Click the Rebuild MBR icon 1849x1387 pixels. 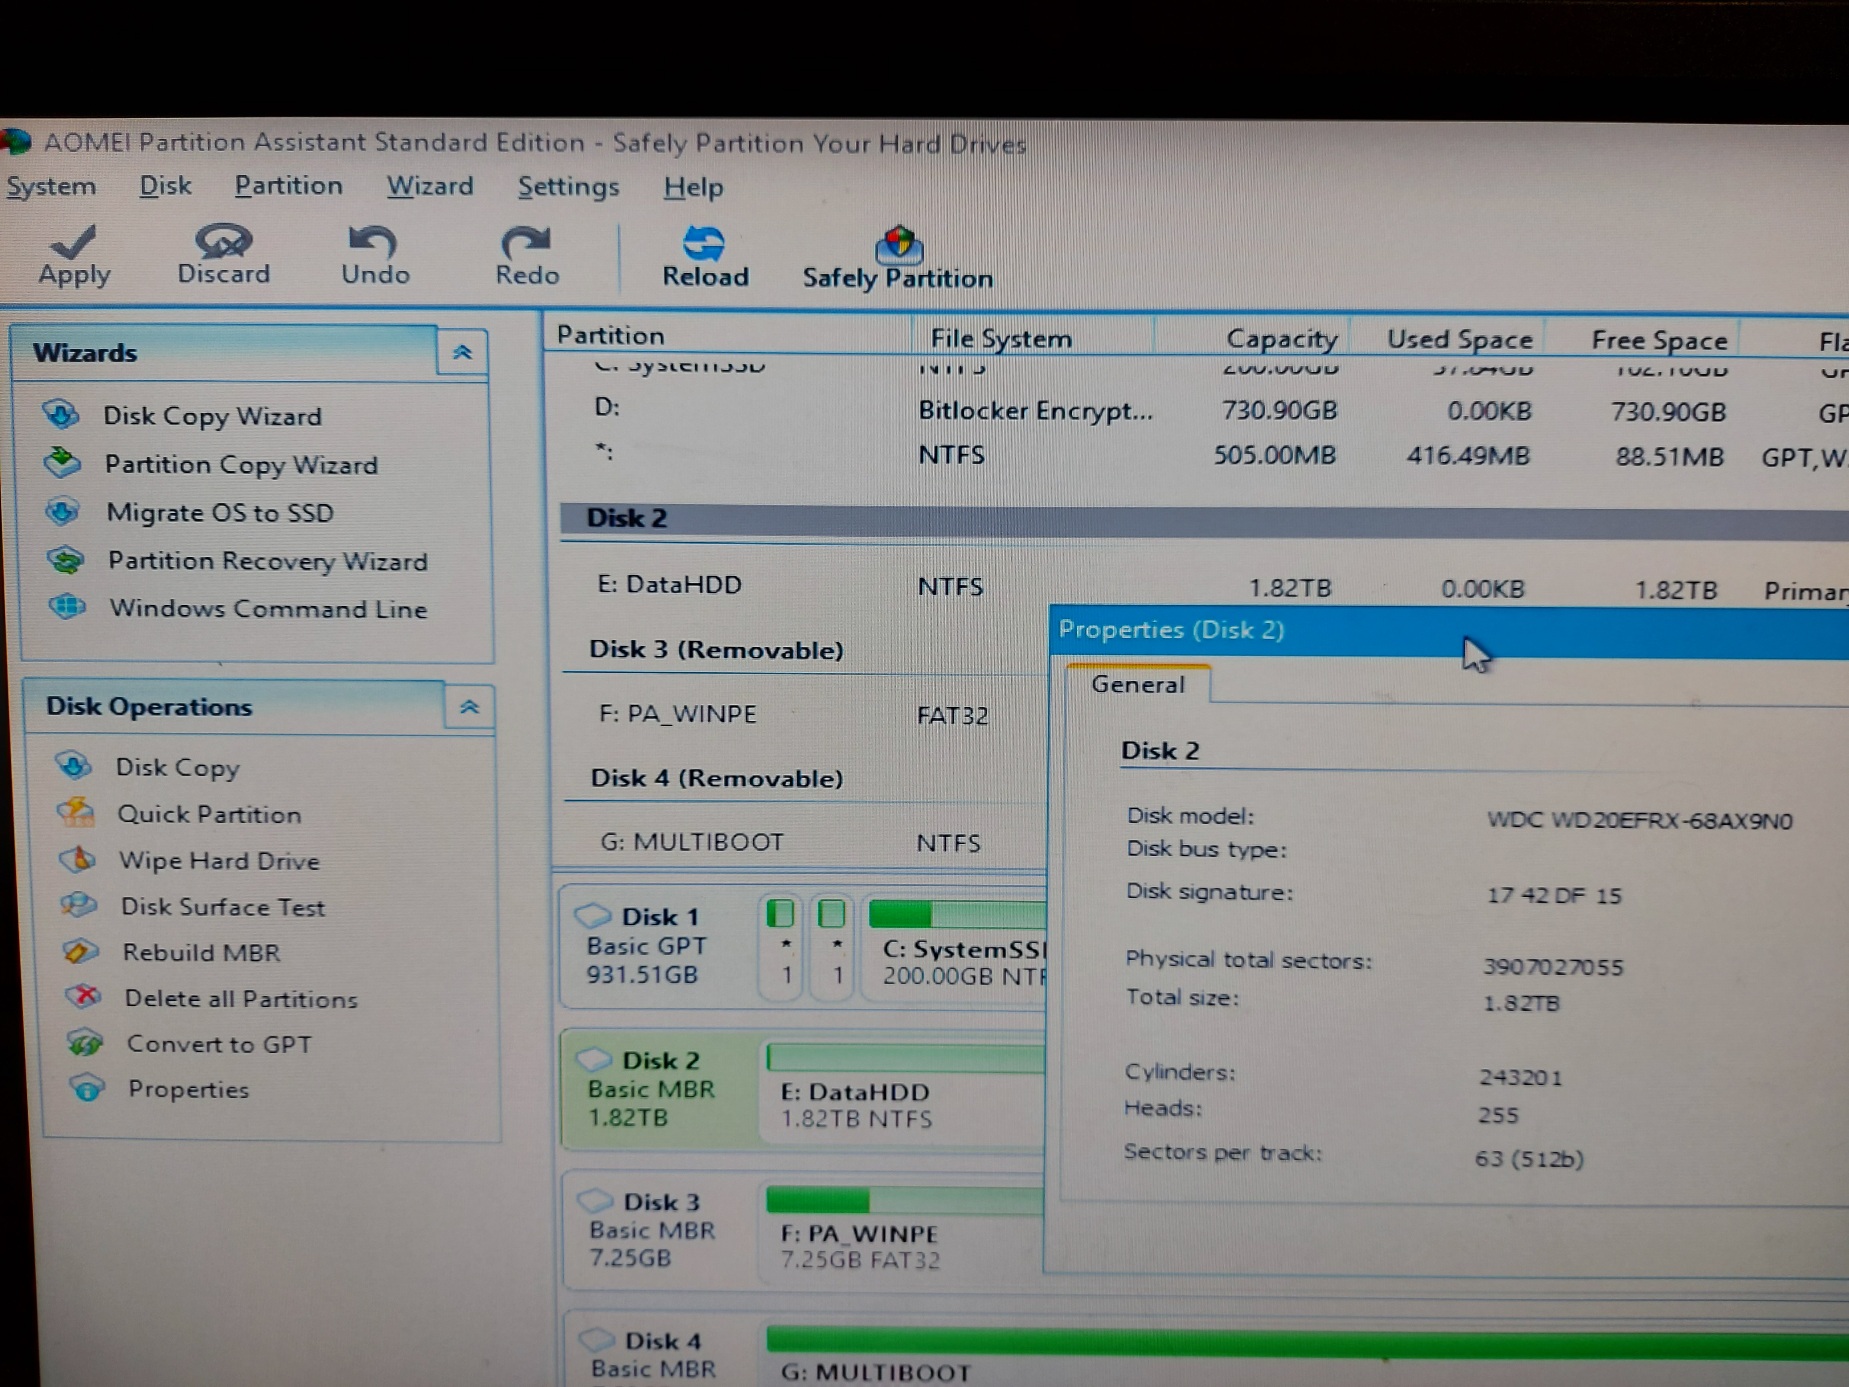tap(81, 951)
